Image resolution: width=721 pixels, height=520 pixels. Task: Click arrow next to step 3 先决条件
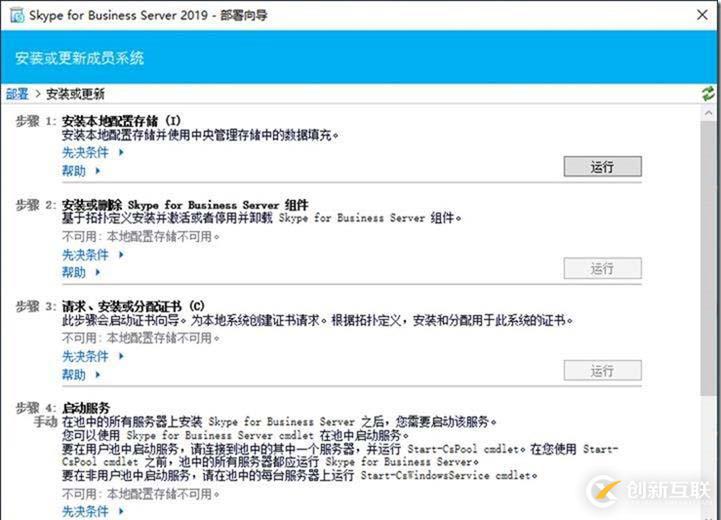(121, 356)
